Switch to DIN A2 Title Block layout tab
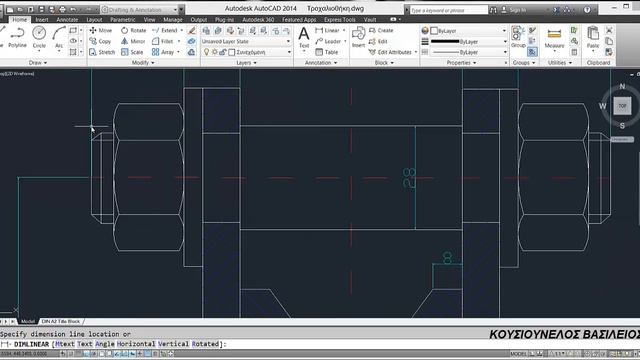The width and height of the screenshot is (640, 360). click(61, 321)
